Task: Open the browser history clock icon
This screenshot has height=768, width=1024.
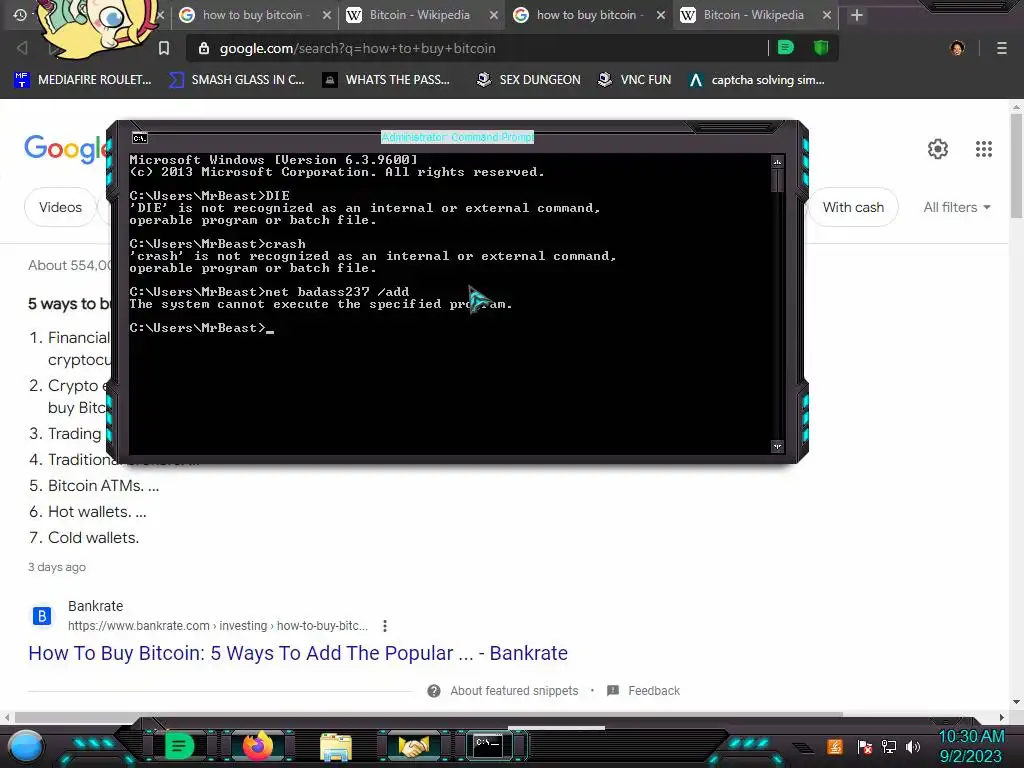Action: 20,14
